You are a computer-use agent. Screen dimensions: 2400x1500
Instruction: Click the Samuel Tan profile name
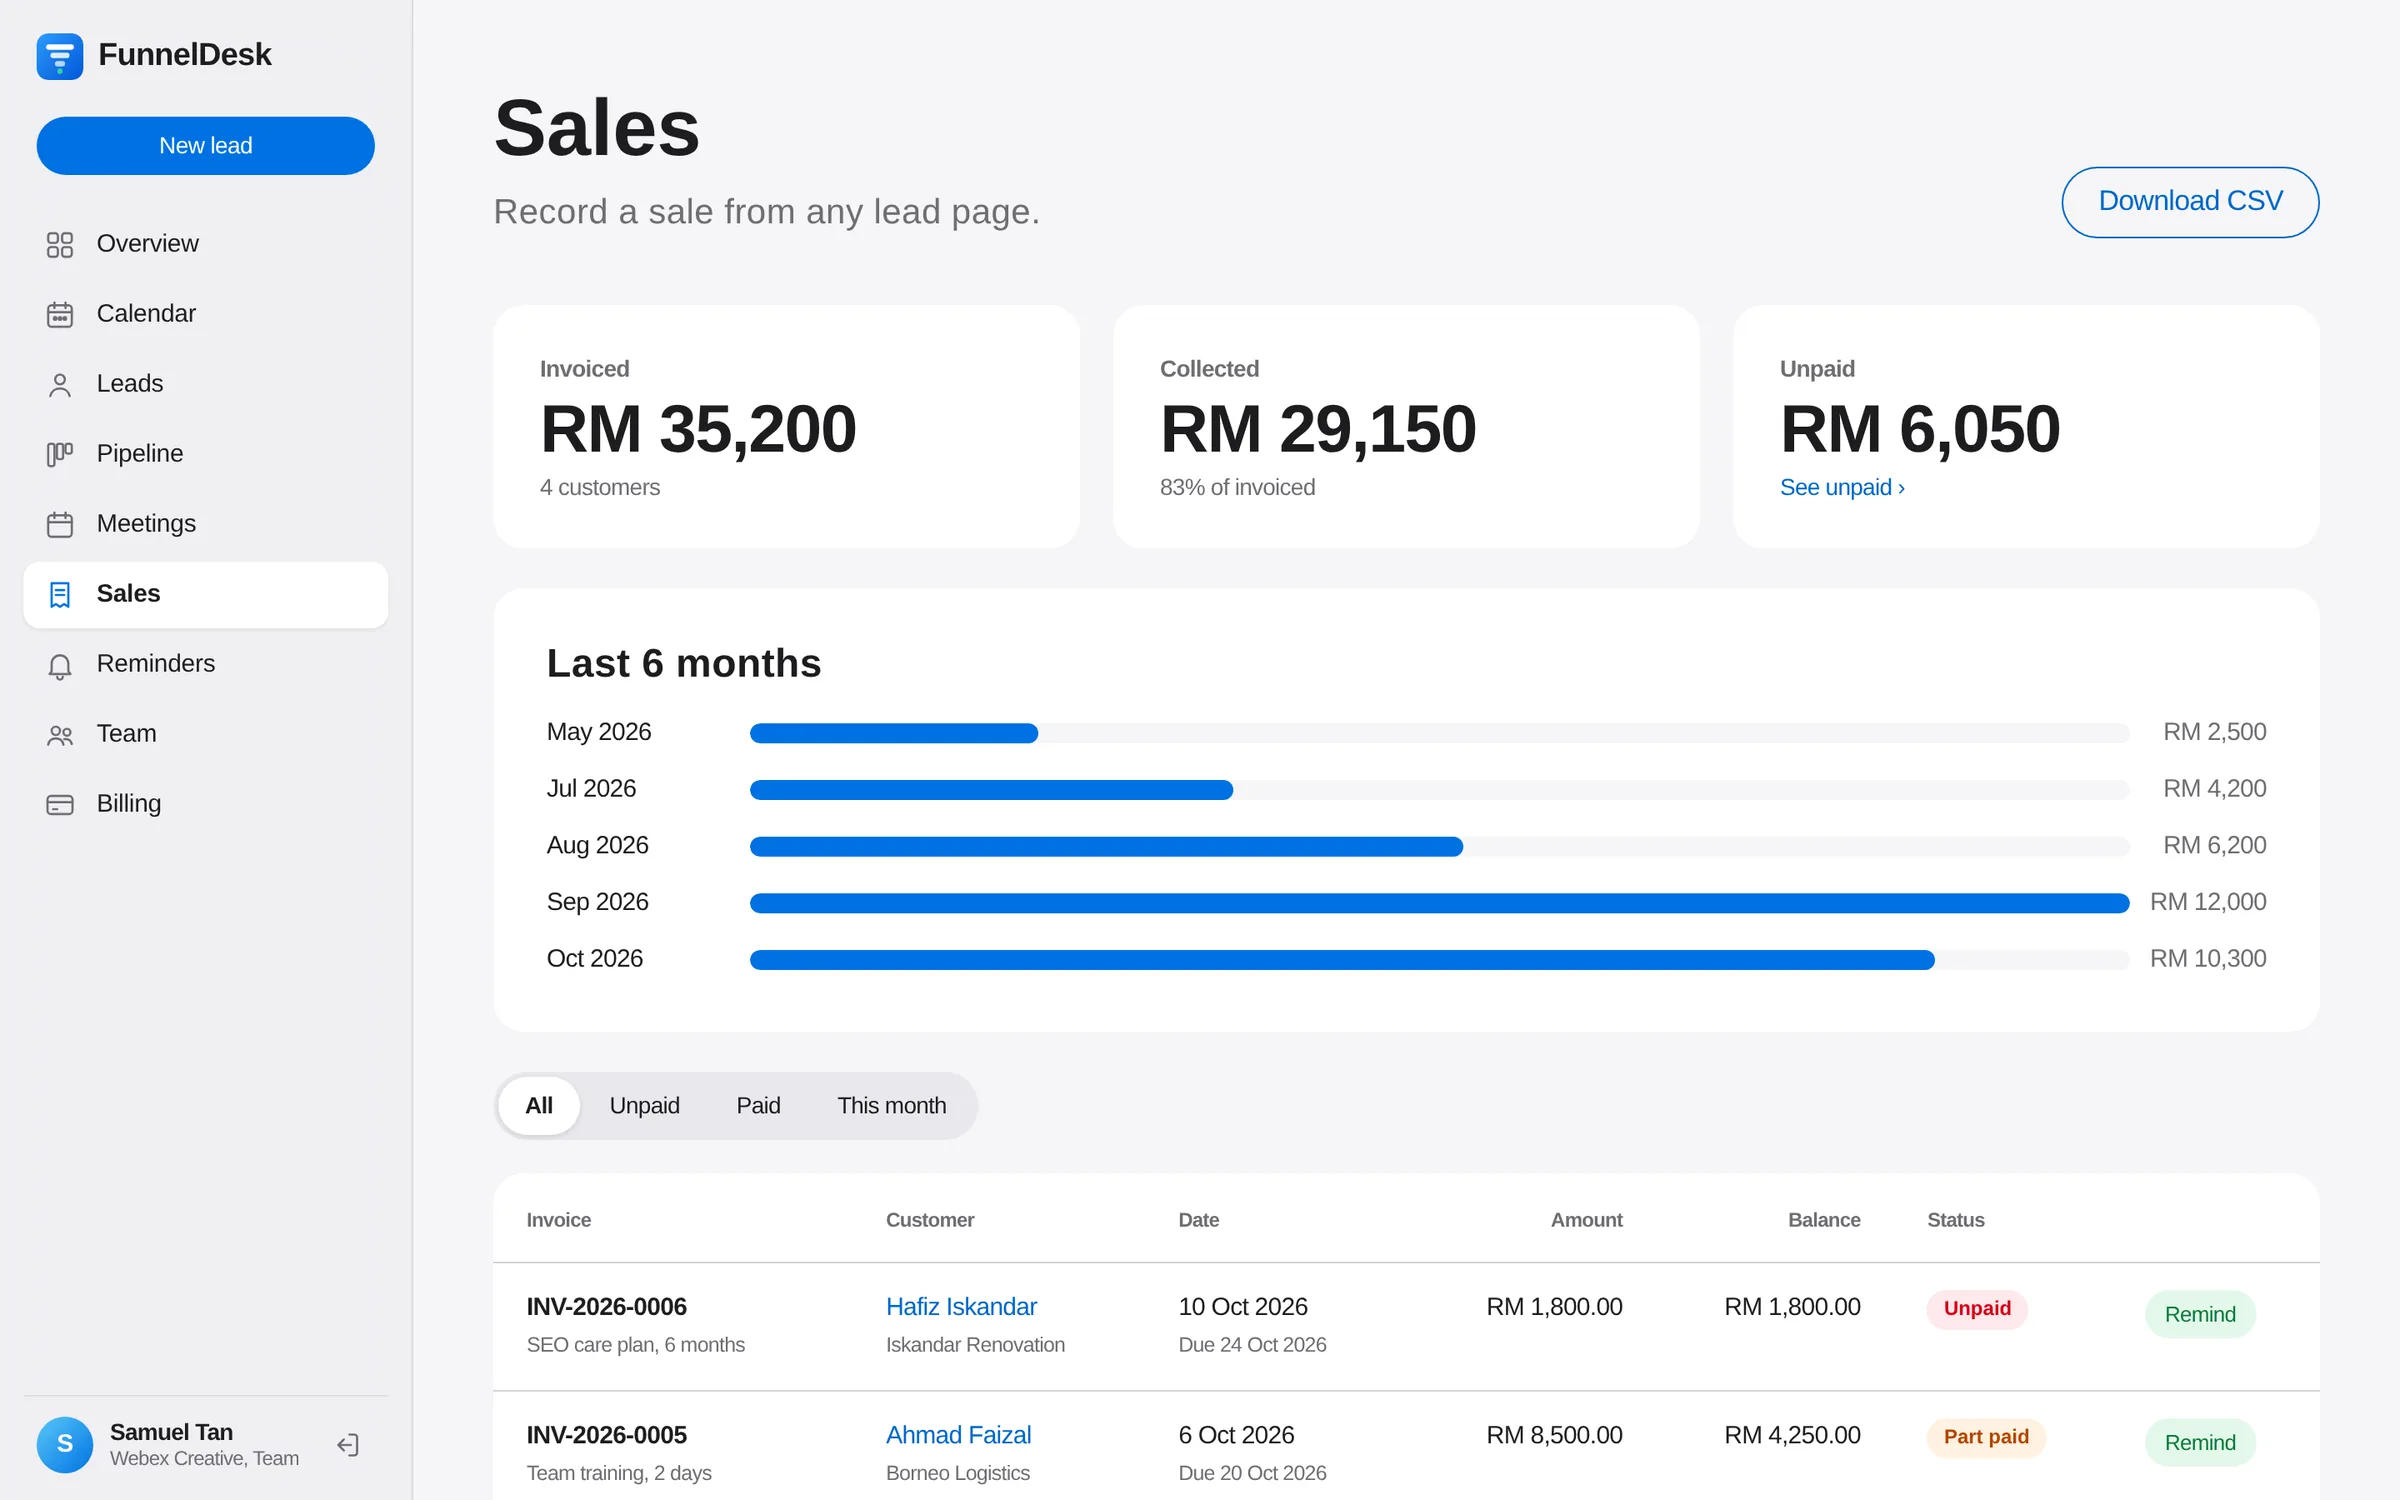point(171,1432)
